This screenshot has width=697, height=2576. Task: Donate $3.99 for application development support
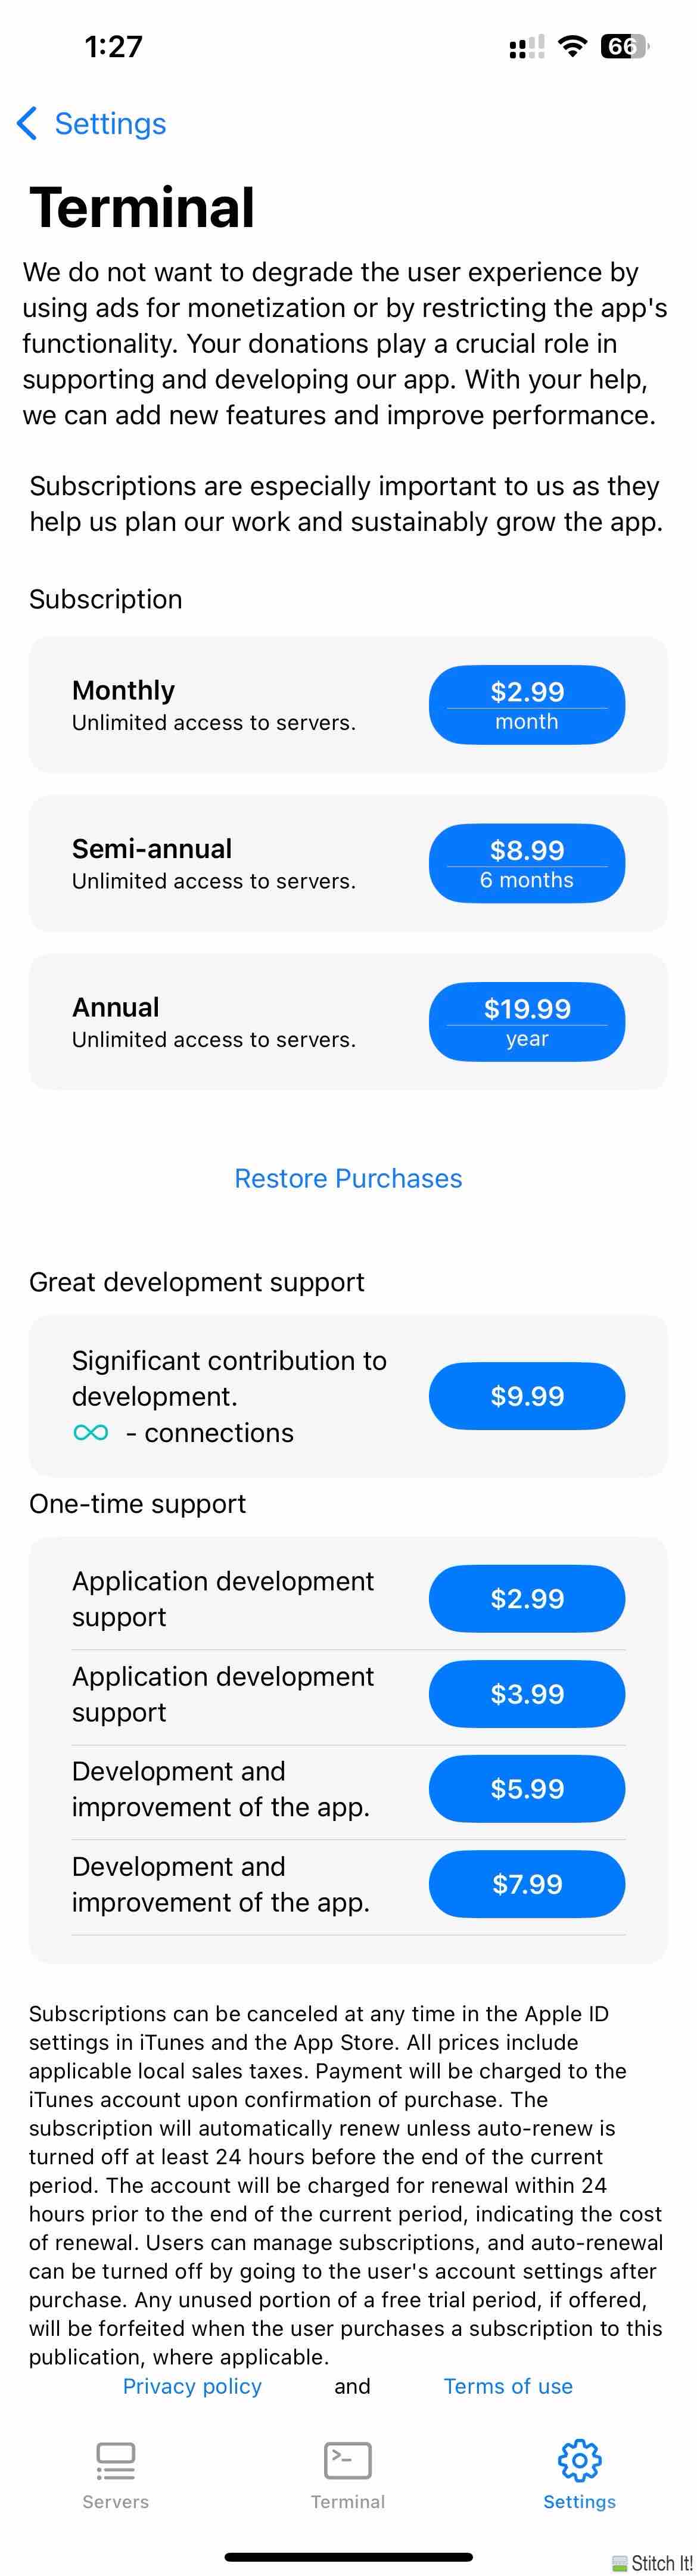pos(527,1694)
